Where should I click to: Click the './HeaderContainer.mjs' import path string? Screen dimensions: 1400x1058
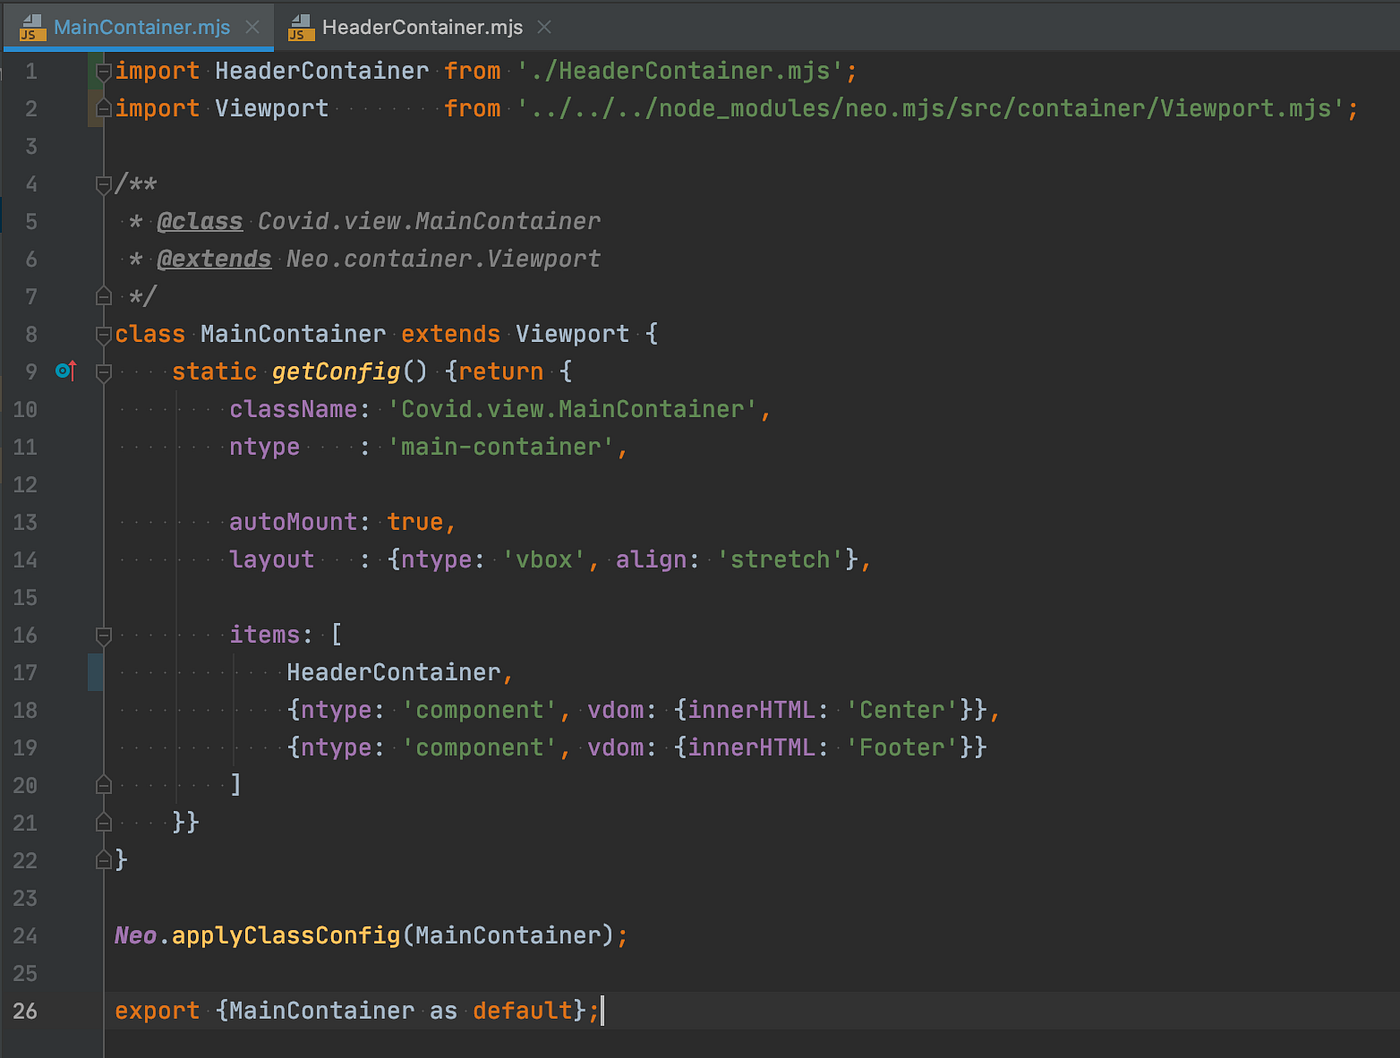pyautogui.click(x=685, y=70)
